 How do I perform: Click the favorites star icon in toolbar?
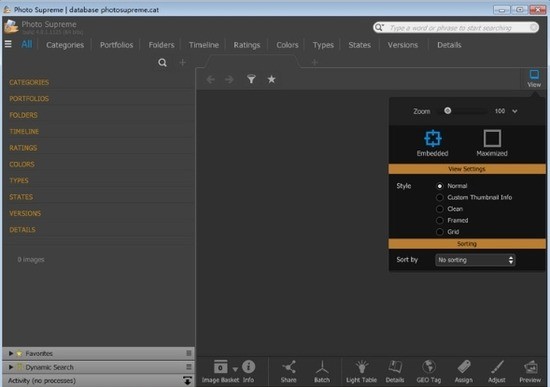point(271,79)
